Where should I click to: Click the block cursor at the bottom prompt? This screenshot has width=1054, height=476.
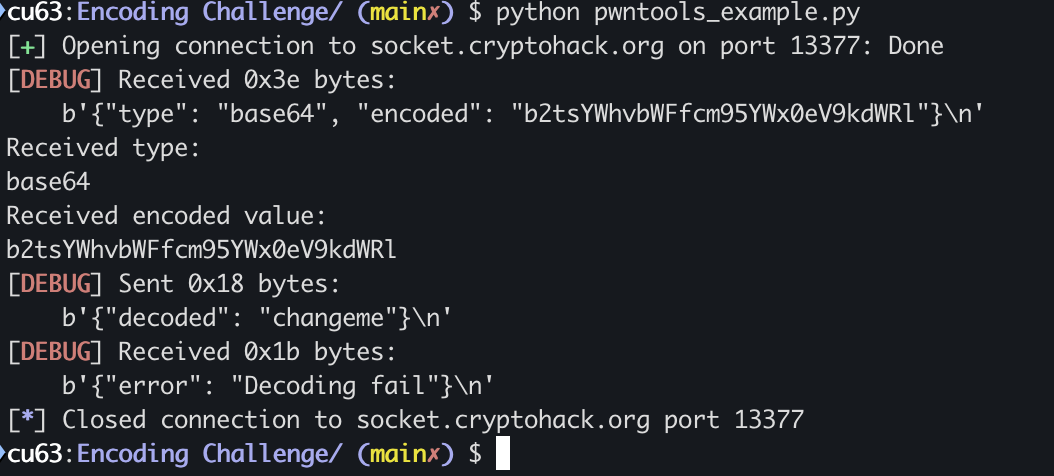[x=503, y=453]
